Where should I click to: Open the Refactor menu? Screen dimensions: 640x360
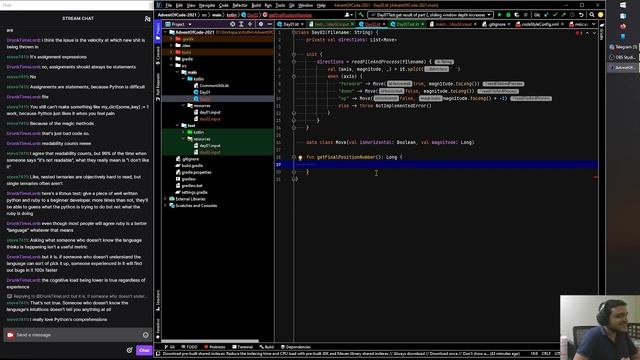[240, 5]
